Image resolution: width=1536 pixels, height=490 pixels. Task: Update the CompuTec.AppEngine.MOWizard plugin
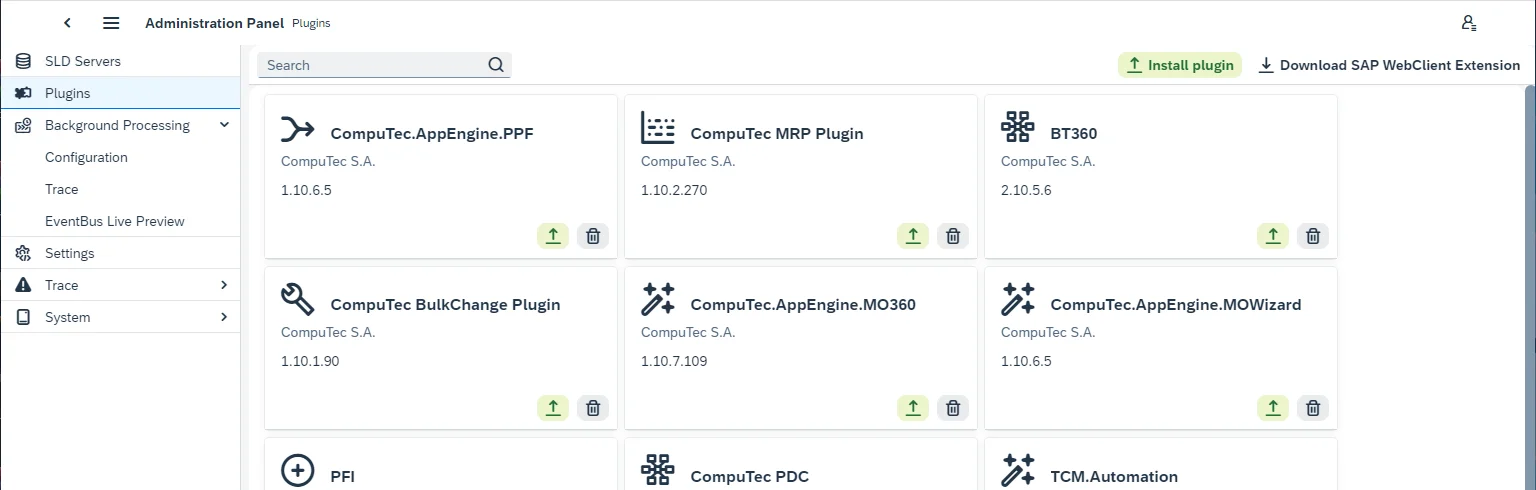pyautogui.click(x=1272, y=408)
